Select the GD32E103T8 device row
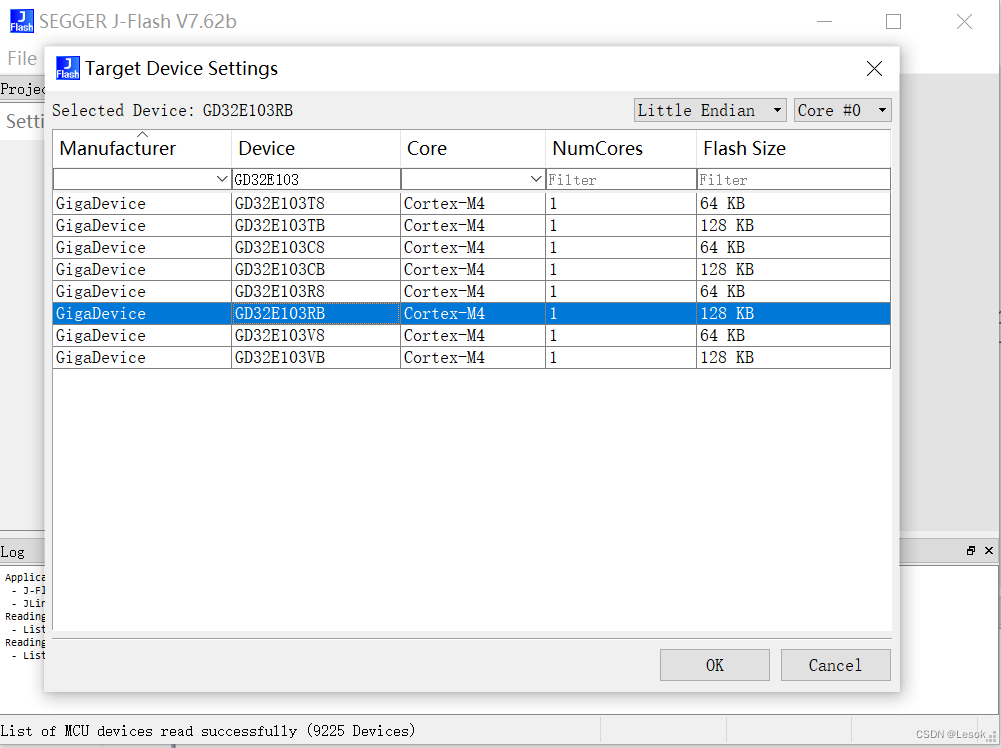The width and height of the screenshot is (1001, 748). pyautogui.click(x=472, y=204)
